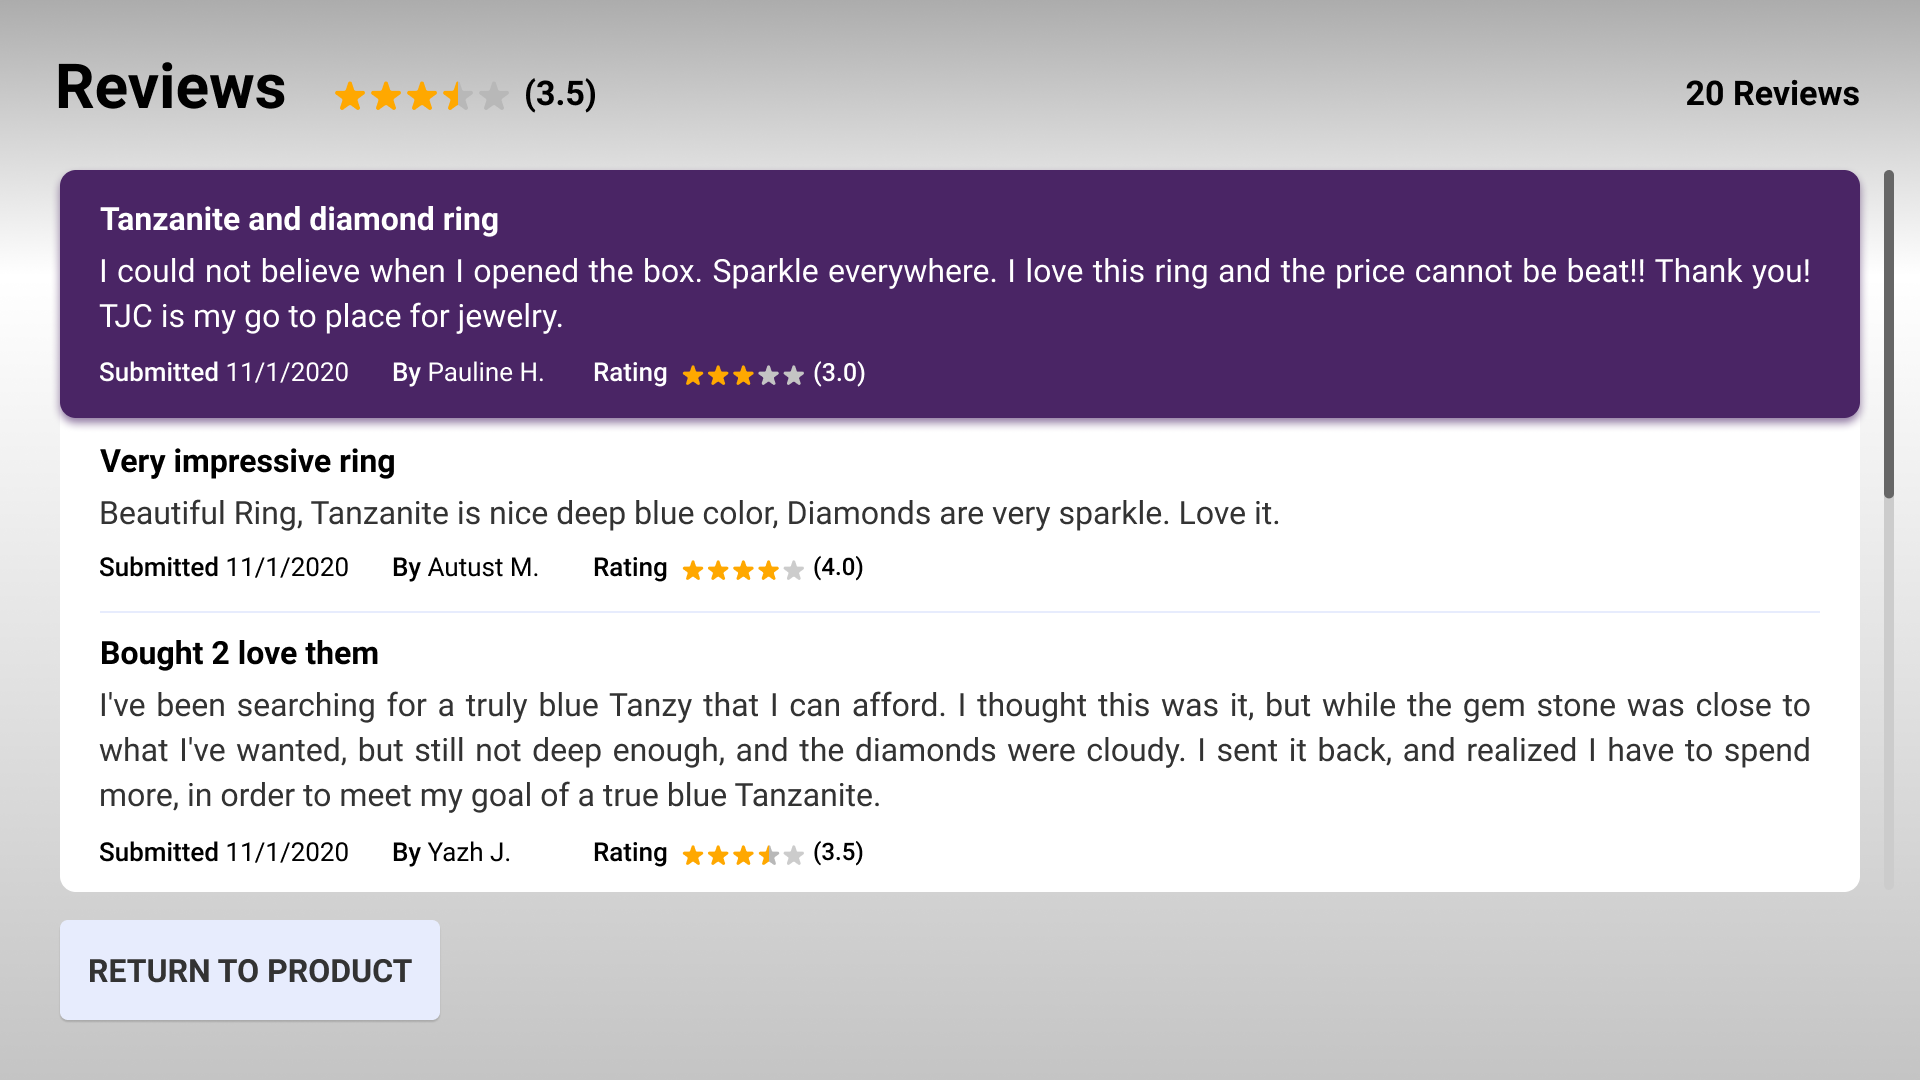Click the Return to Product button
The image size is (1920, 1080).
(249, 970)
